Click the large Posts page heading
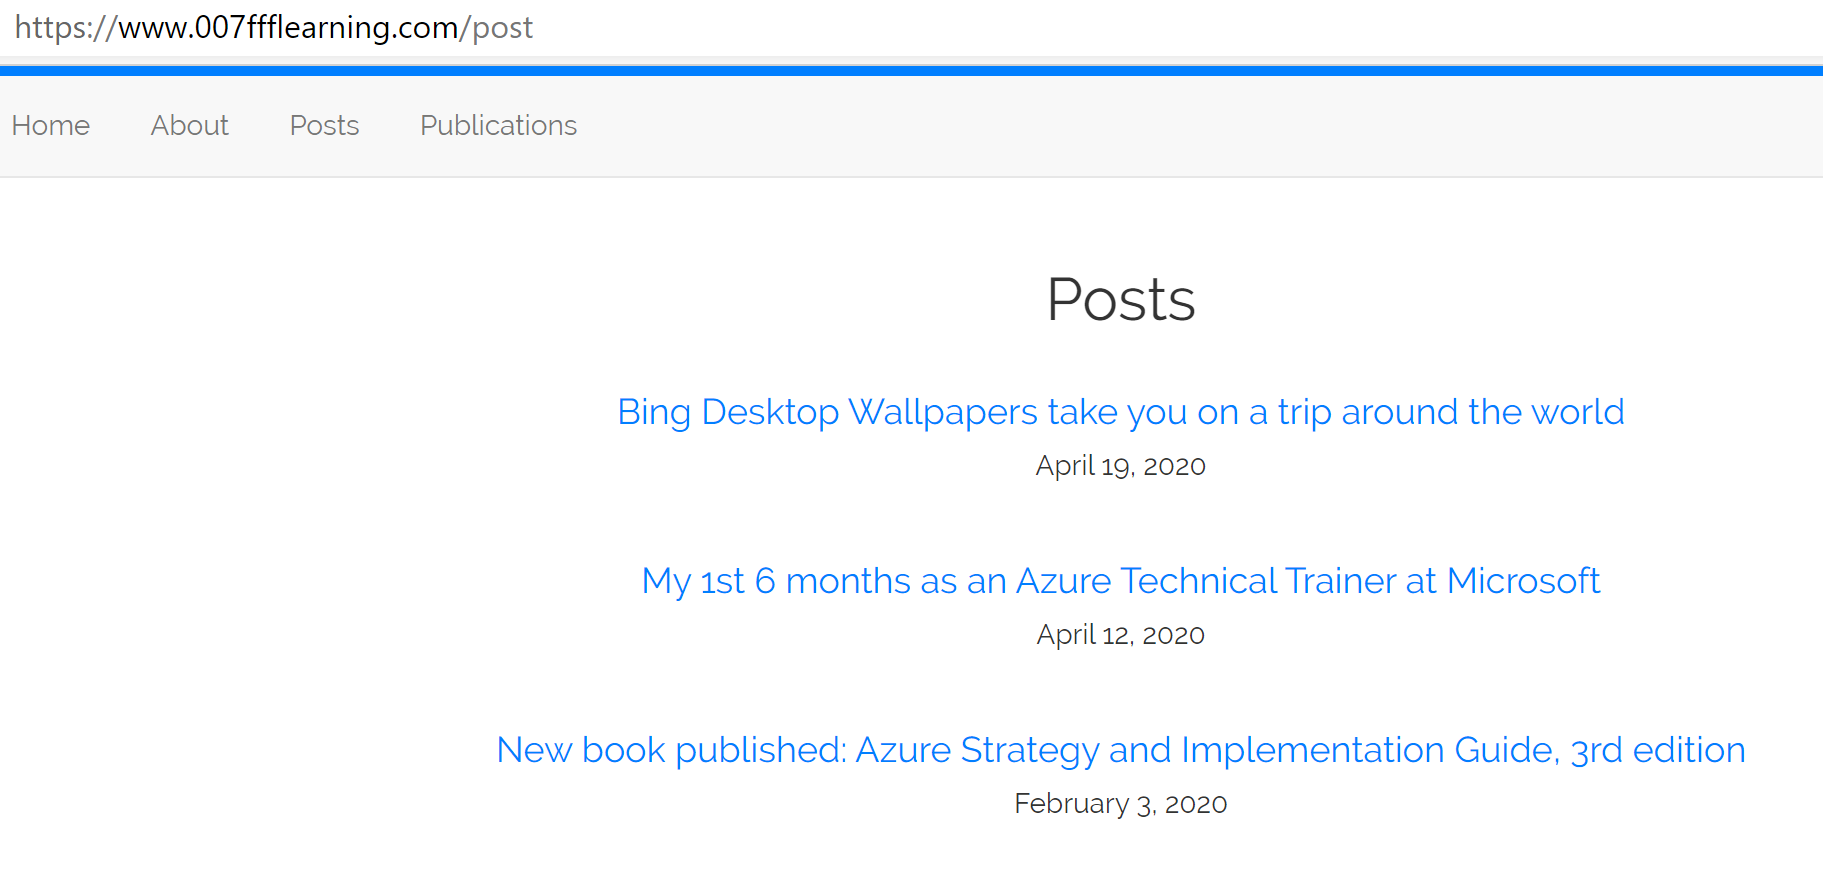Screen dimensions: 1823x877 click(x=1121, y=299)
